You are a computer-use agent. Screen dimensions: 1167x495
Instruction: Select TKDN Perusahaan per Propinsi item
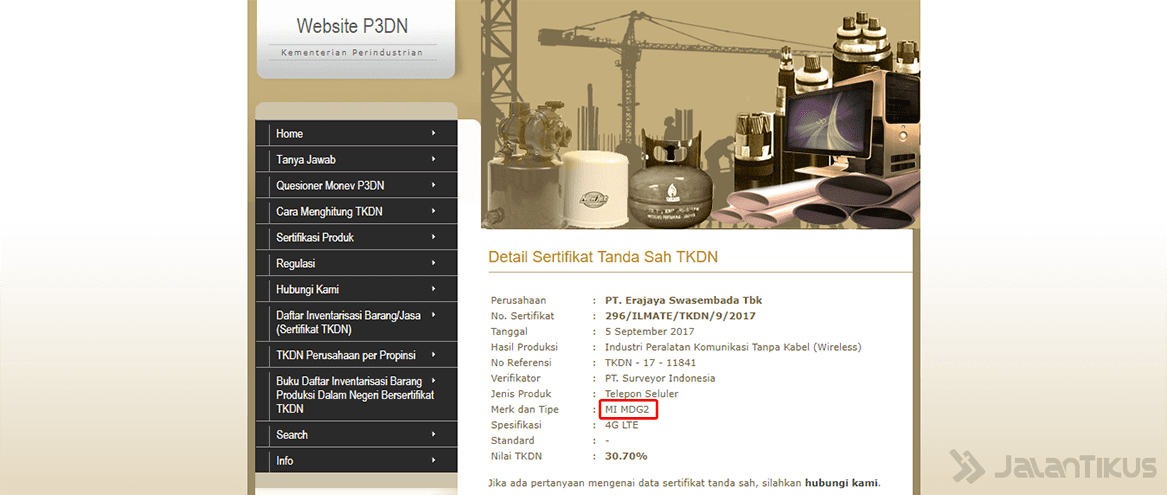(356, 354)
